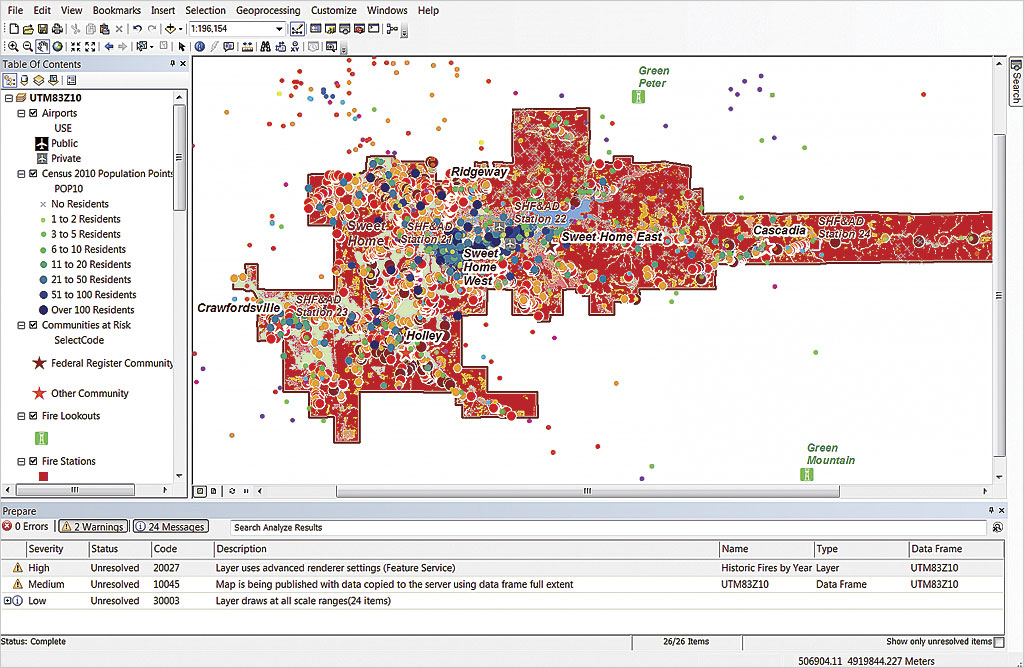Toggle the 24 Messages filter

tap(171, 526)
